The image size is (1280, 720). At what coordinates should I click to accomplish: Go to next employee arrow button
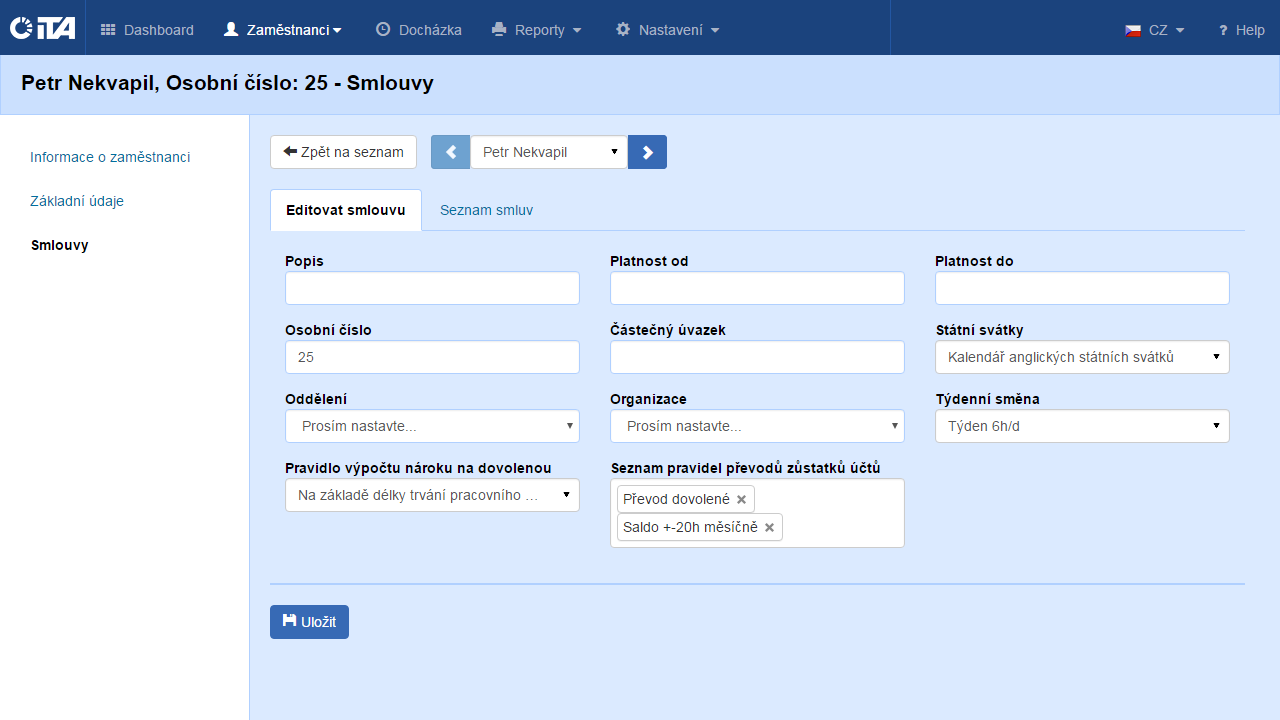click(647, 152)
